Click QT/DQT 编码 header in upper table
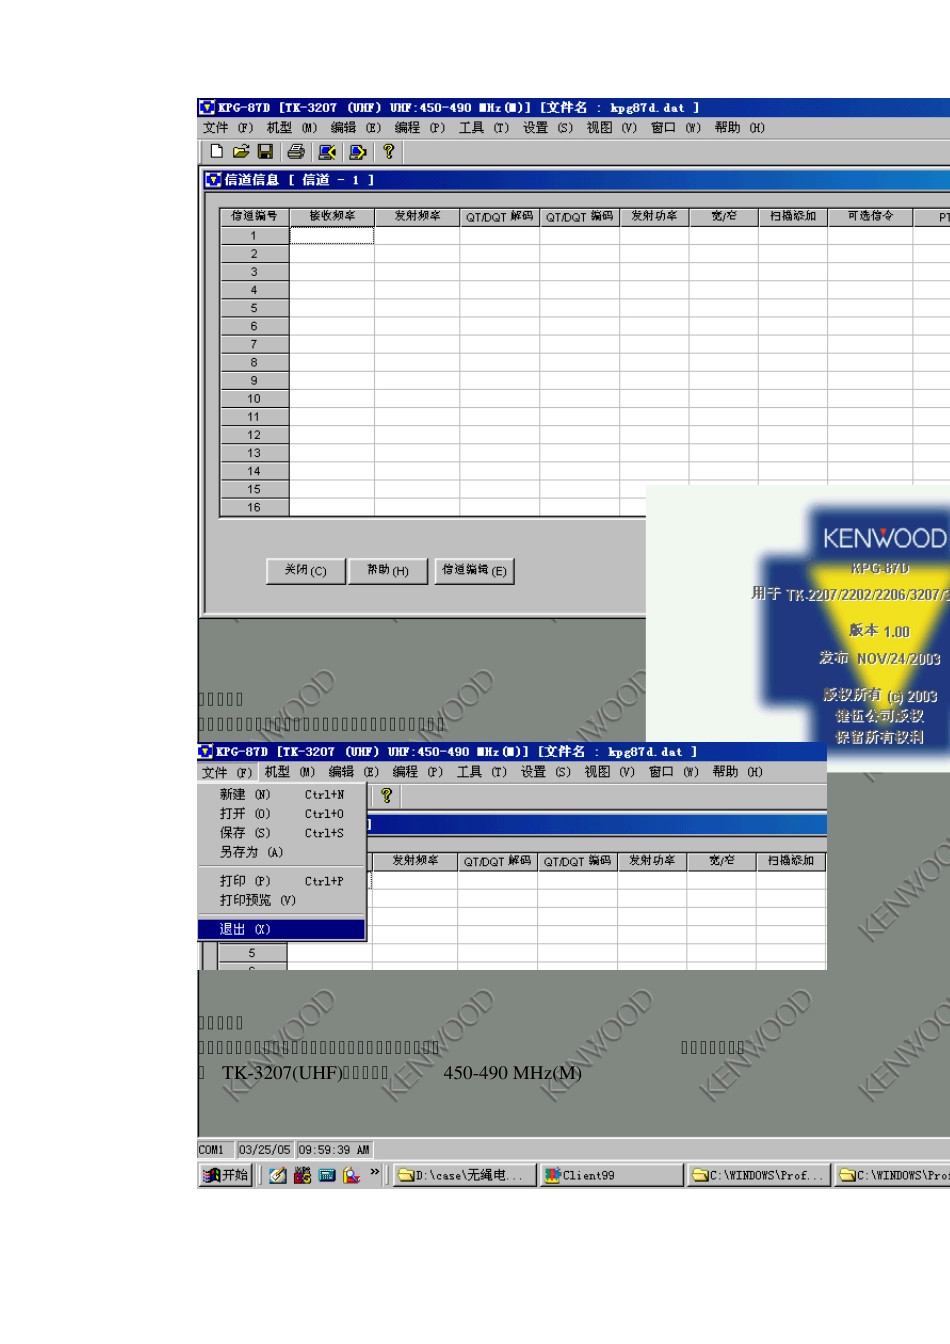This screenshot has width=950, height=1344. pos(580,216)
